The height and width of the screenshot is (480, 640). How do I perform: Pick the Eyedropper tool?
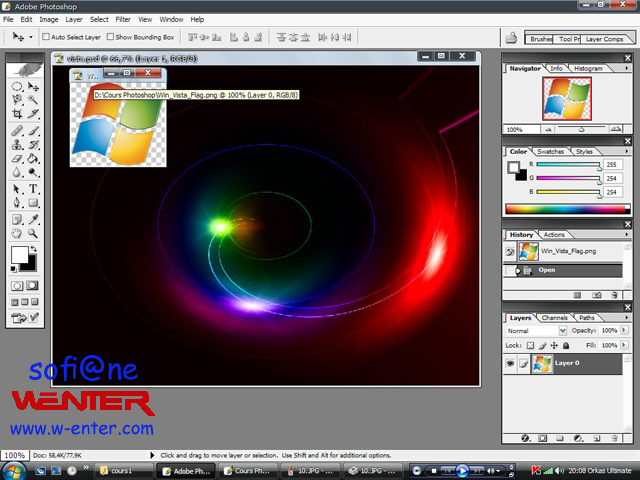click(x=33, y=218)
